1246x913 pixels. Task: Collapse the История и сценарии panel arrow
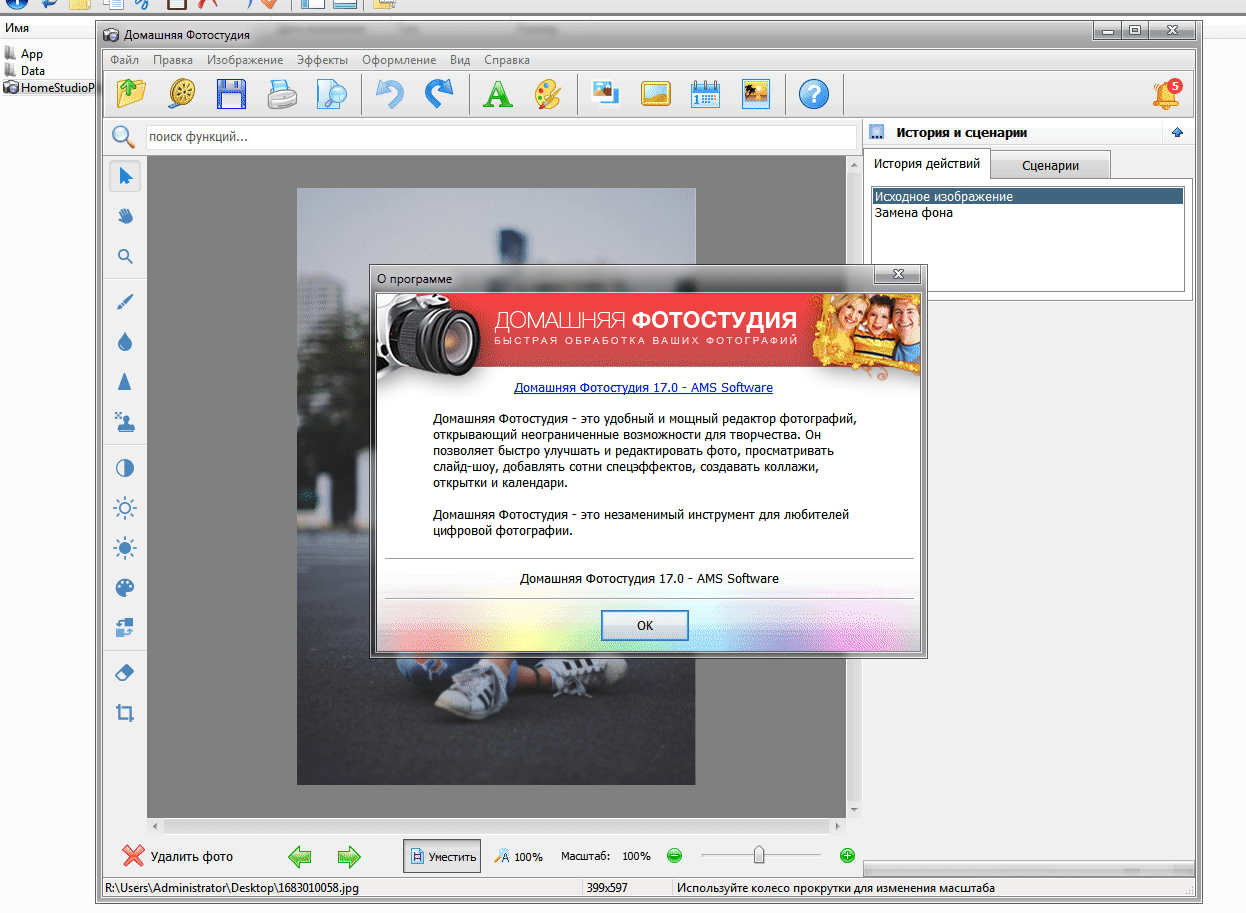click(x=1177, y=132)
